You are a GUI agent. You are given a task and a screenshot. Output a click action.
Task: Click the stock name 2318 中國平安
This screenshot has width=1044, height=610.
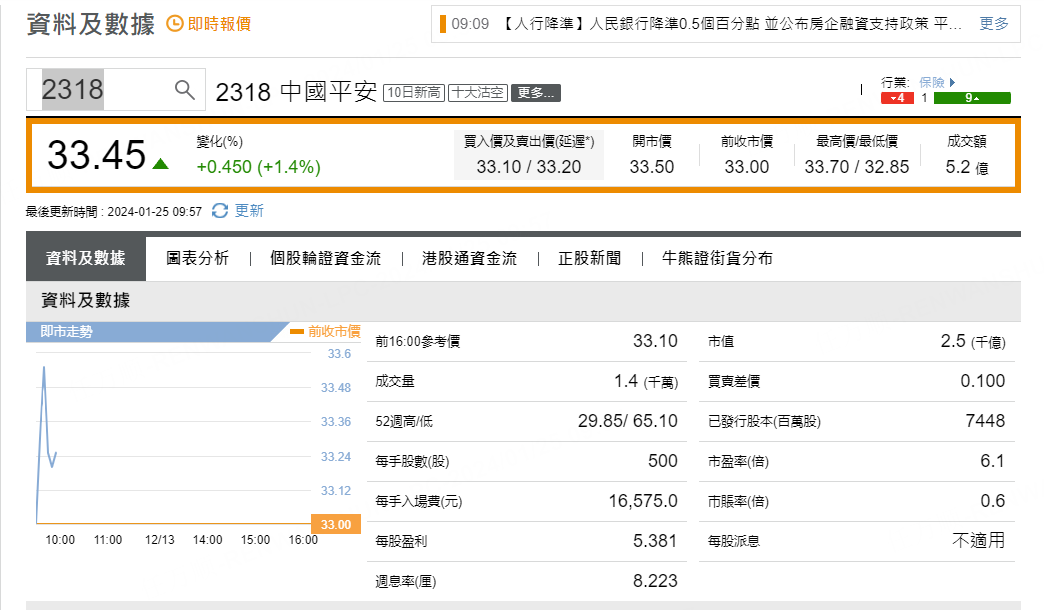[296, 92]
